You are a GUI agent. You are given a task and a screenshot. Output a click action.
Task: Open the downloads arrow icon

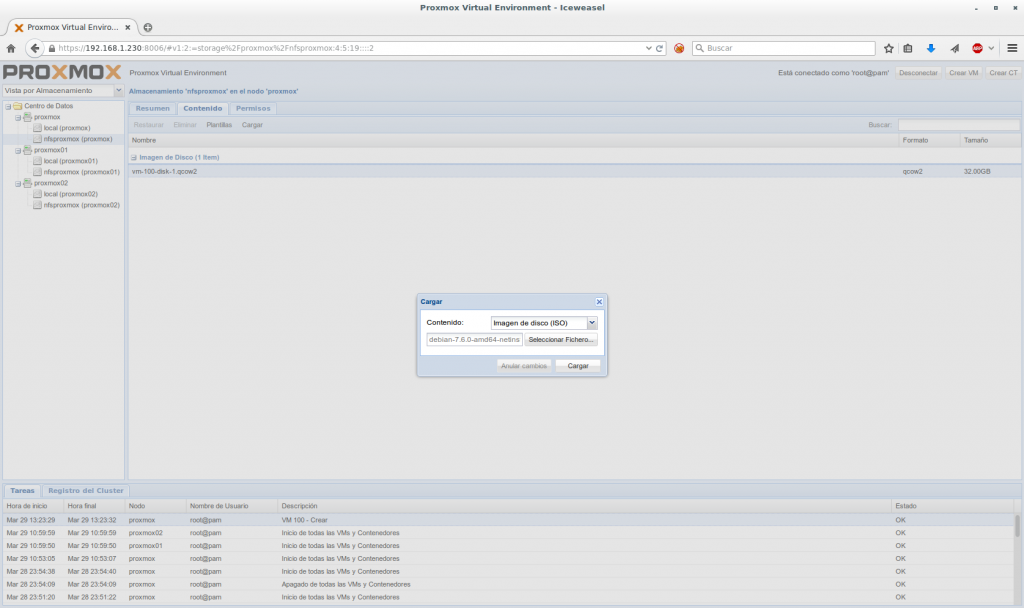(930, 48)
